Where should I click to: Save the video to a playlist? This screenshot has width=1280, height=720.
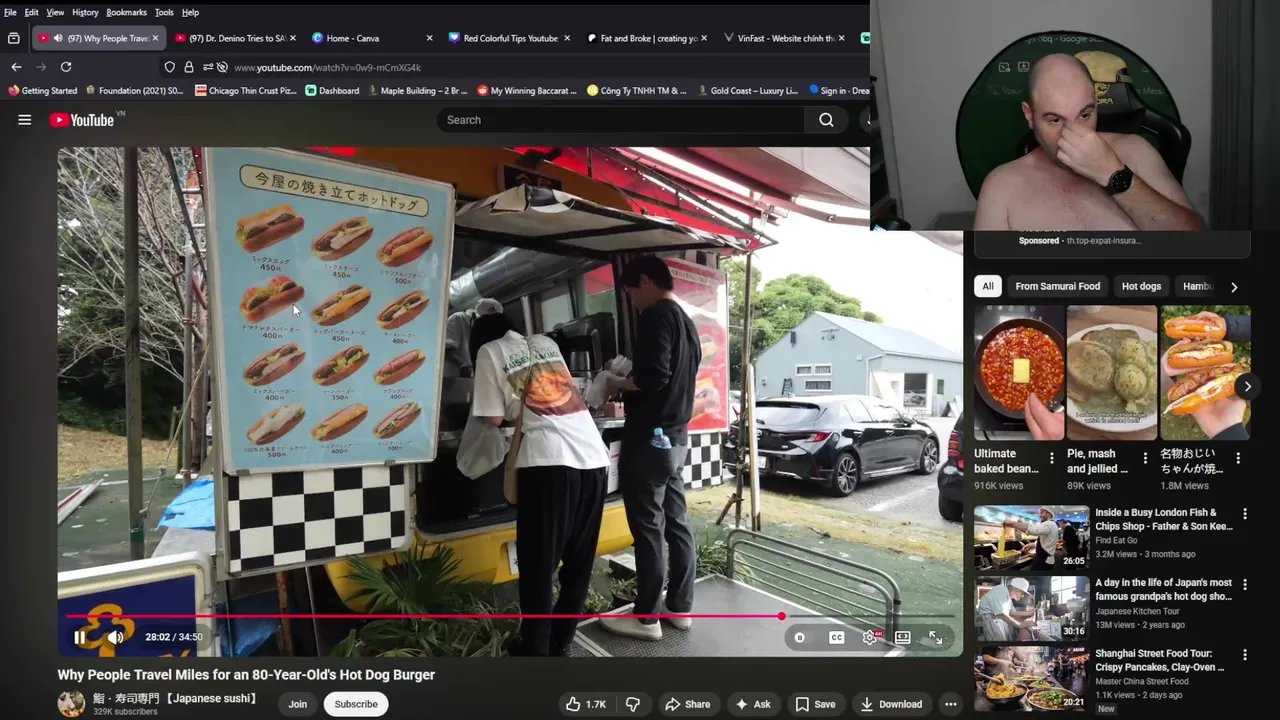tap(815, 704)
